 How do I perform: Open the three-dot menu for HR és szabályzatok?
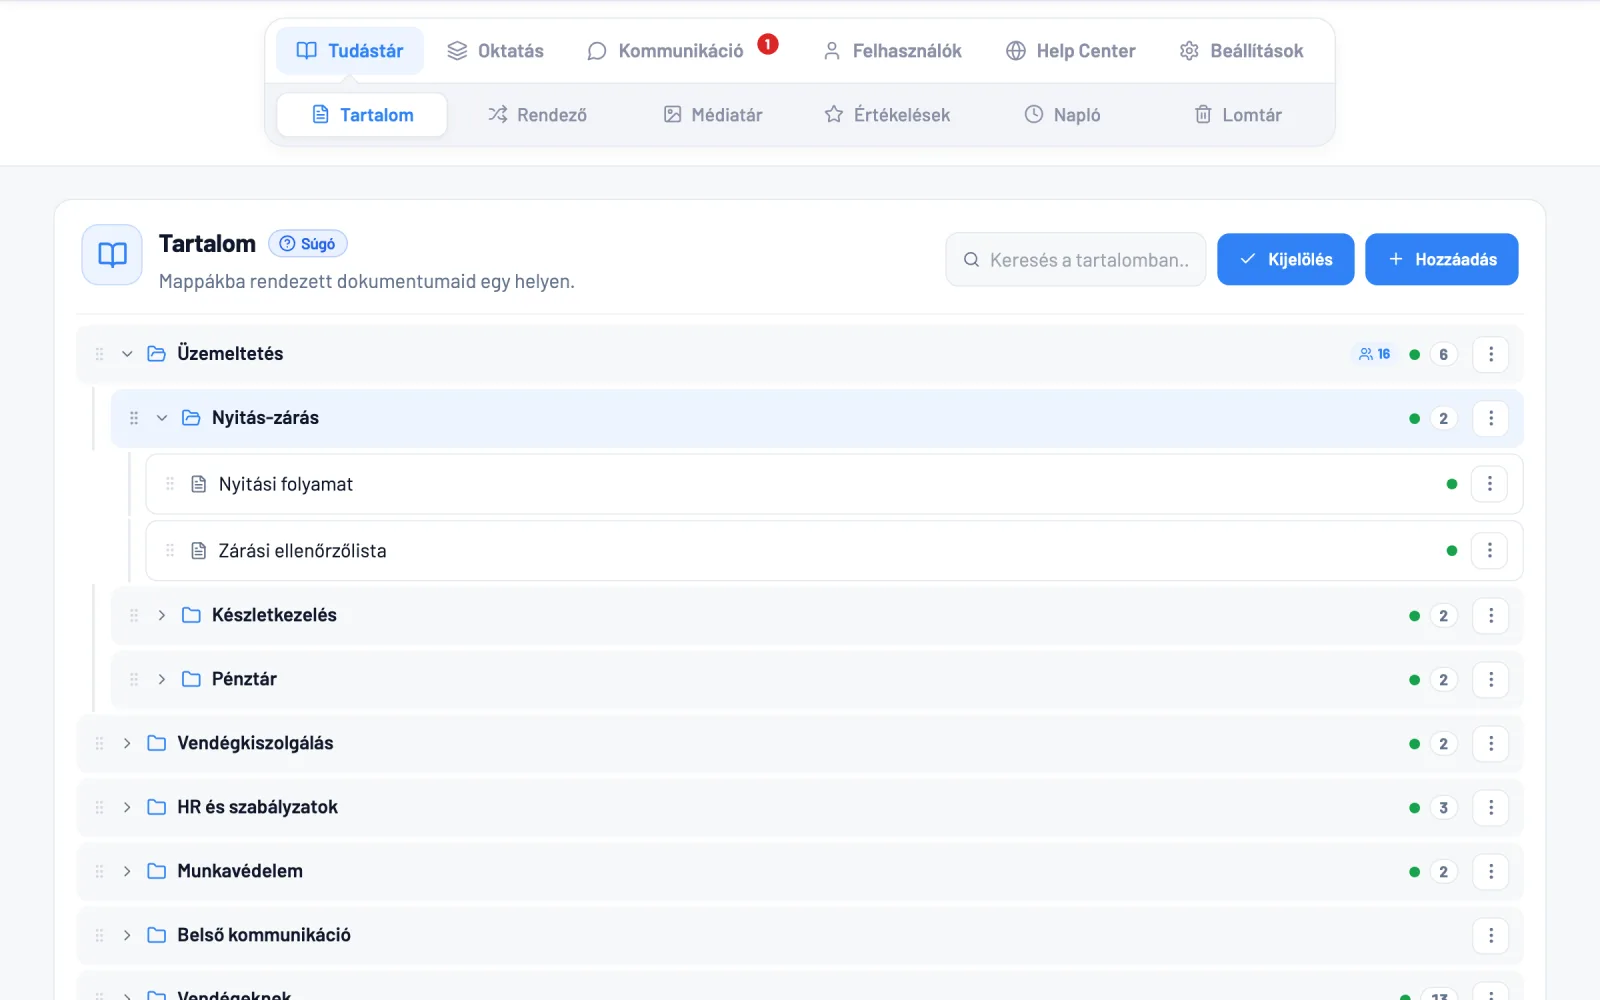tap(1490, 807)
